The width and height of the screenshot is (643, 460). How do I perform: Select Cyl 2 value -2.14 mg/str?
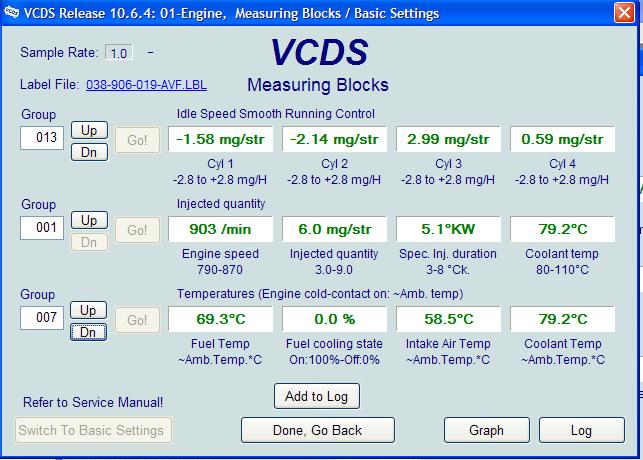(335, 139)
